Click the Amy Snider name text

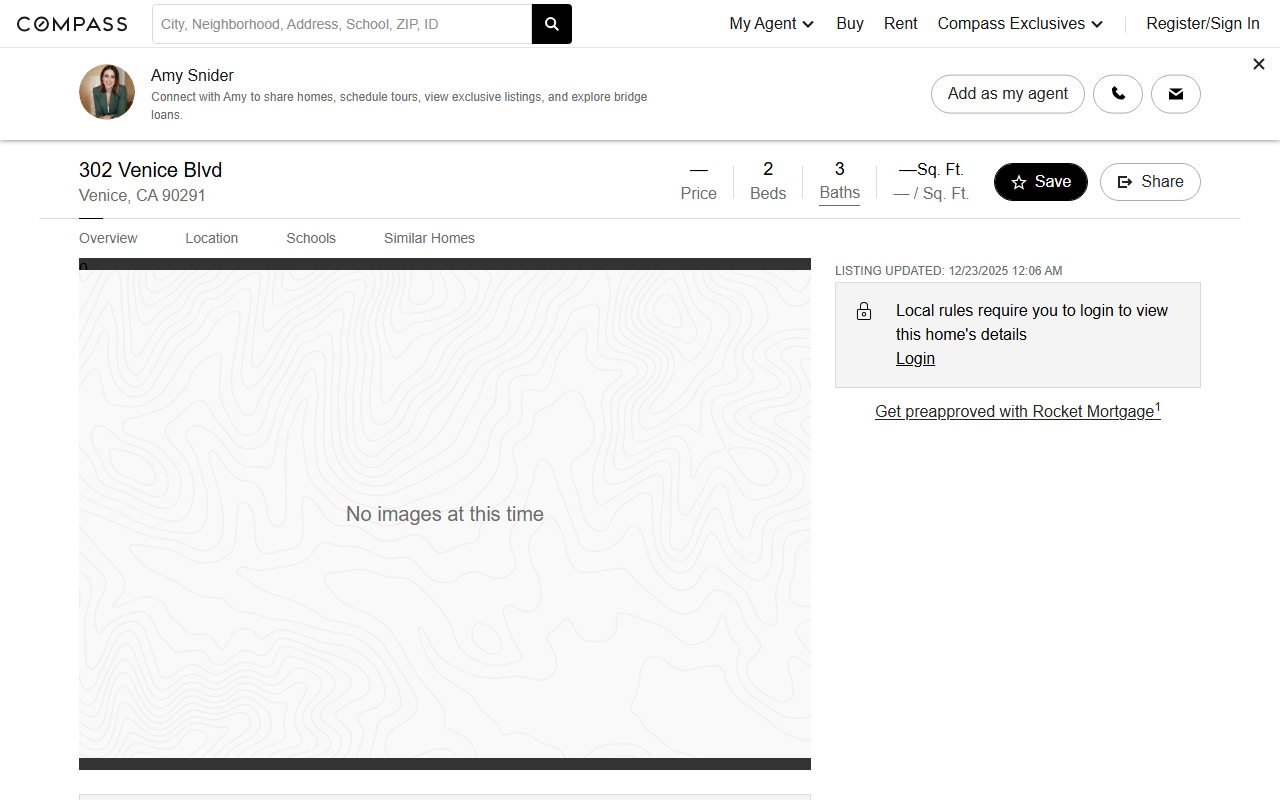[x=192, y=76]
